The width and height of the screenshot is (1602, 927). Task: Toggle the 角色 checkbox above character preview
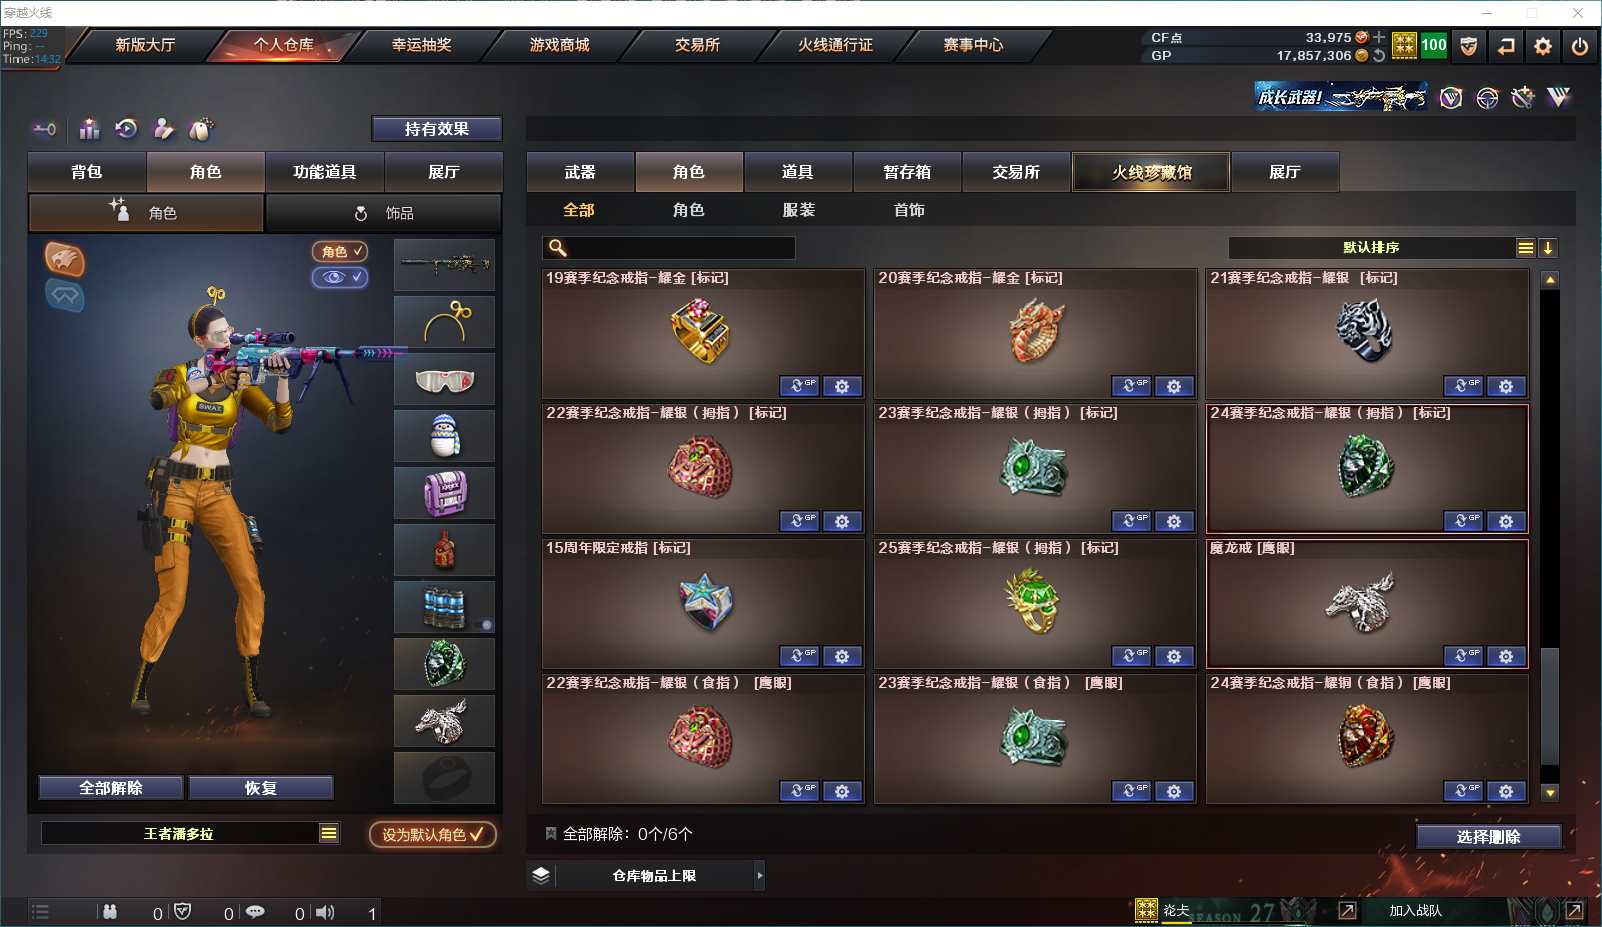tap(340, 251)
